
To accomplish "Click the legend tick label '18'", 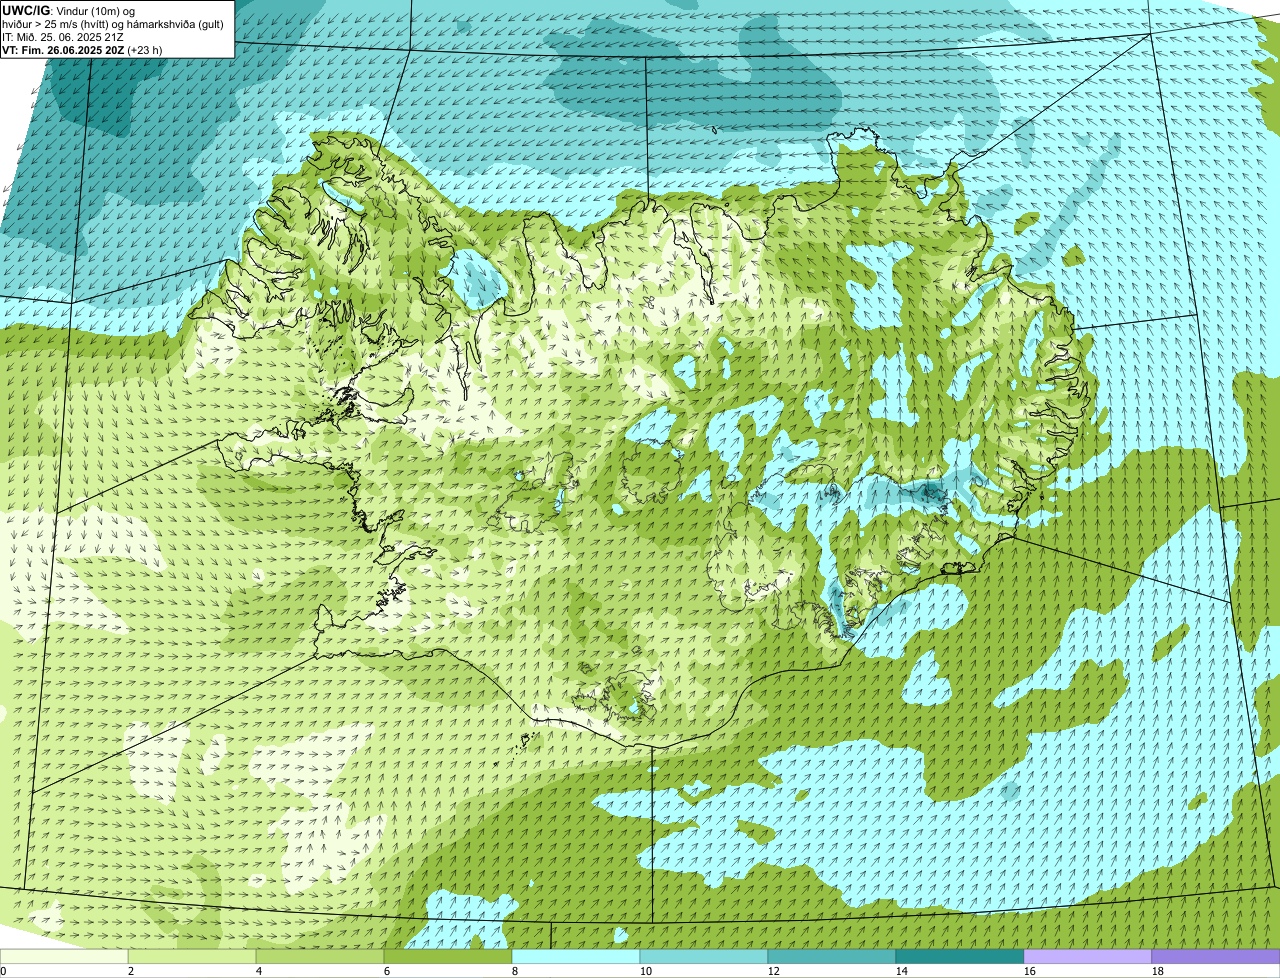I will click(1158, 971).
